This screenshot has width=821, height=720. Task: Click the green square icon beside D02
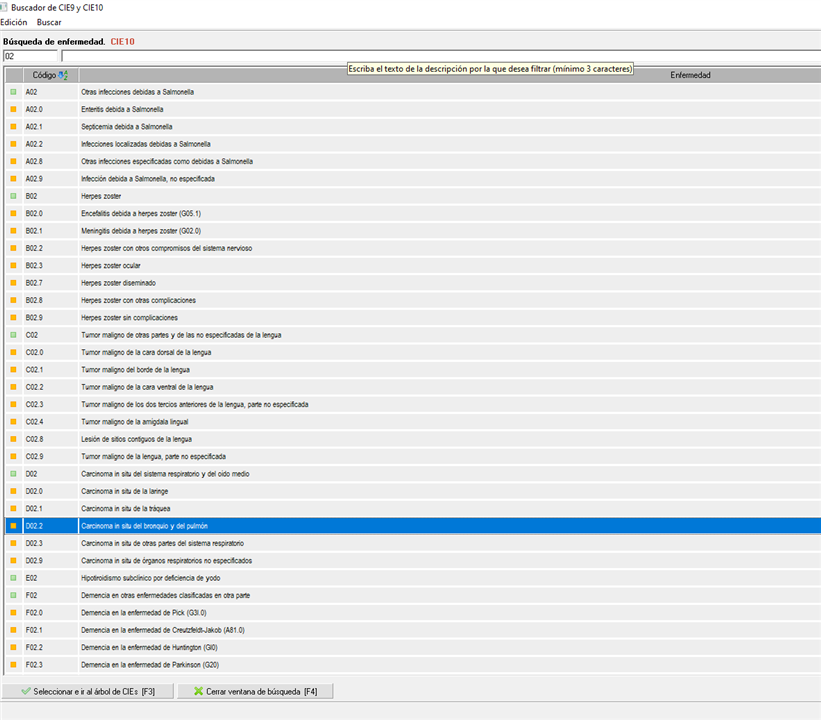point(13,474)
